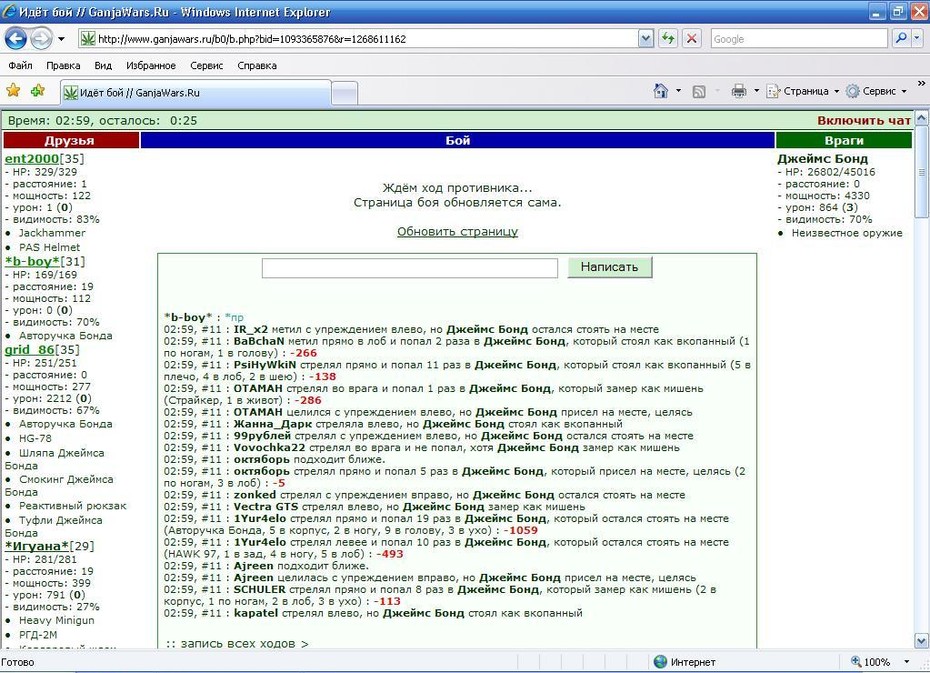Click the scrollbar up arrow
Viewport: 930px width, 673px height.
coord(922,119)
